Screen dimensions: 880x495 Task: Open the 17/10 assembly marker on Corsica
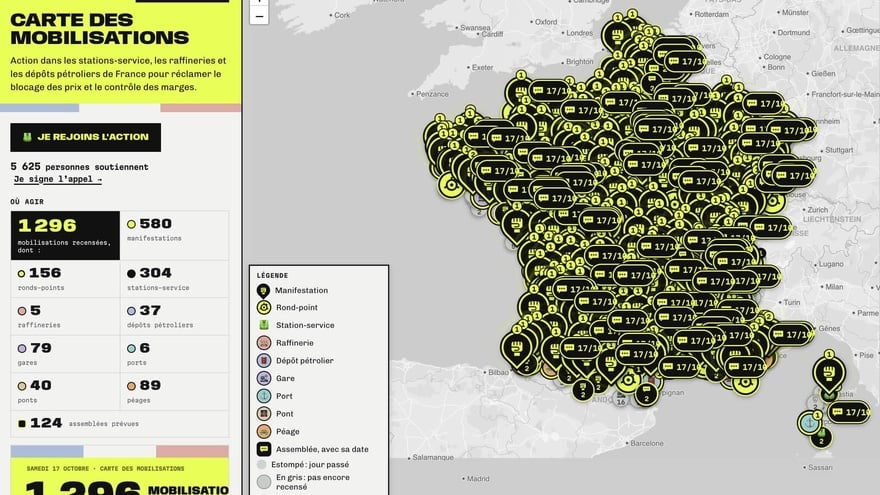849,412
